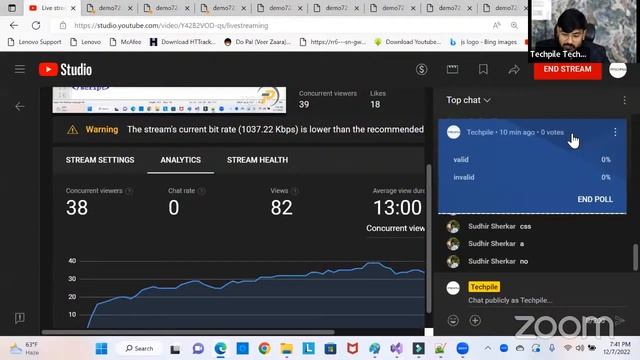The image size is (640, 360).
Task: Click the chat panel vertical scrollbar
Action: (x=636, y=257)
